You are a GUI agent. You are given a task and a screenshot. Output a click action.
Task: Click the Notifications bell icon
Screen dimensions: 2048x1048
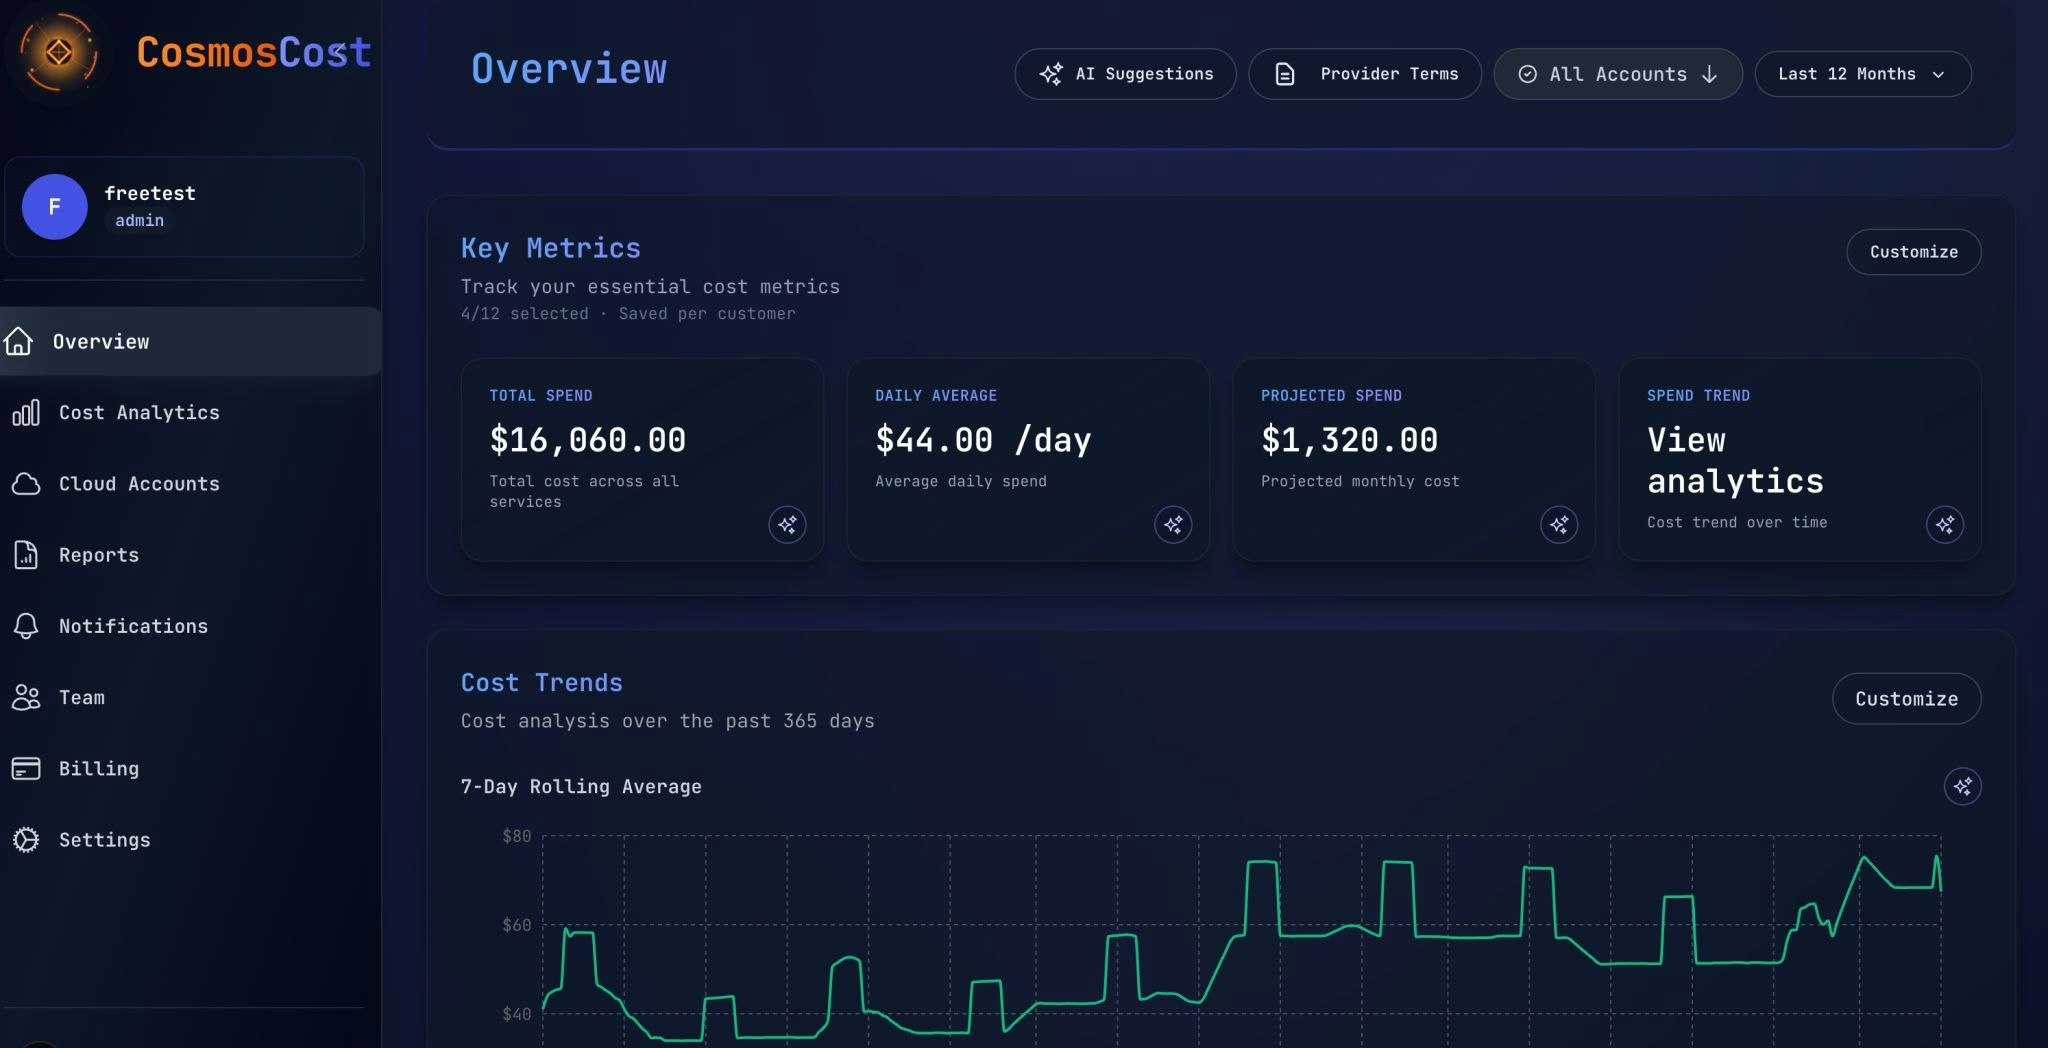click(x=26, y=626)
